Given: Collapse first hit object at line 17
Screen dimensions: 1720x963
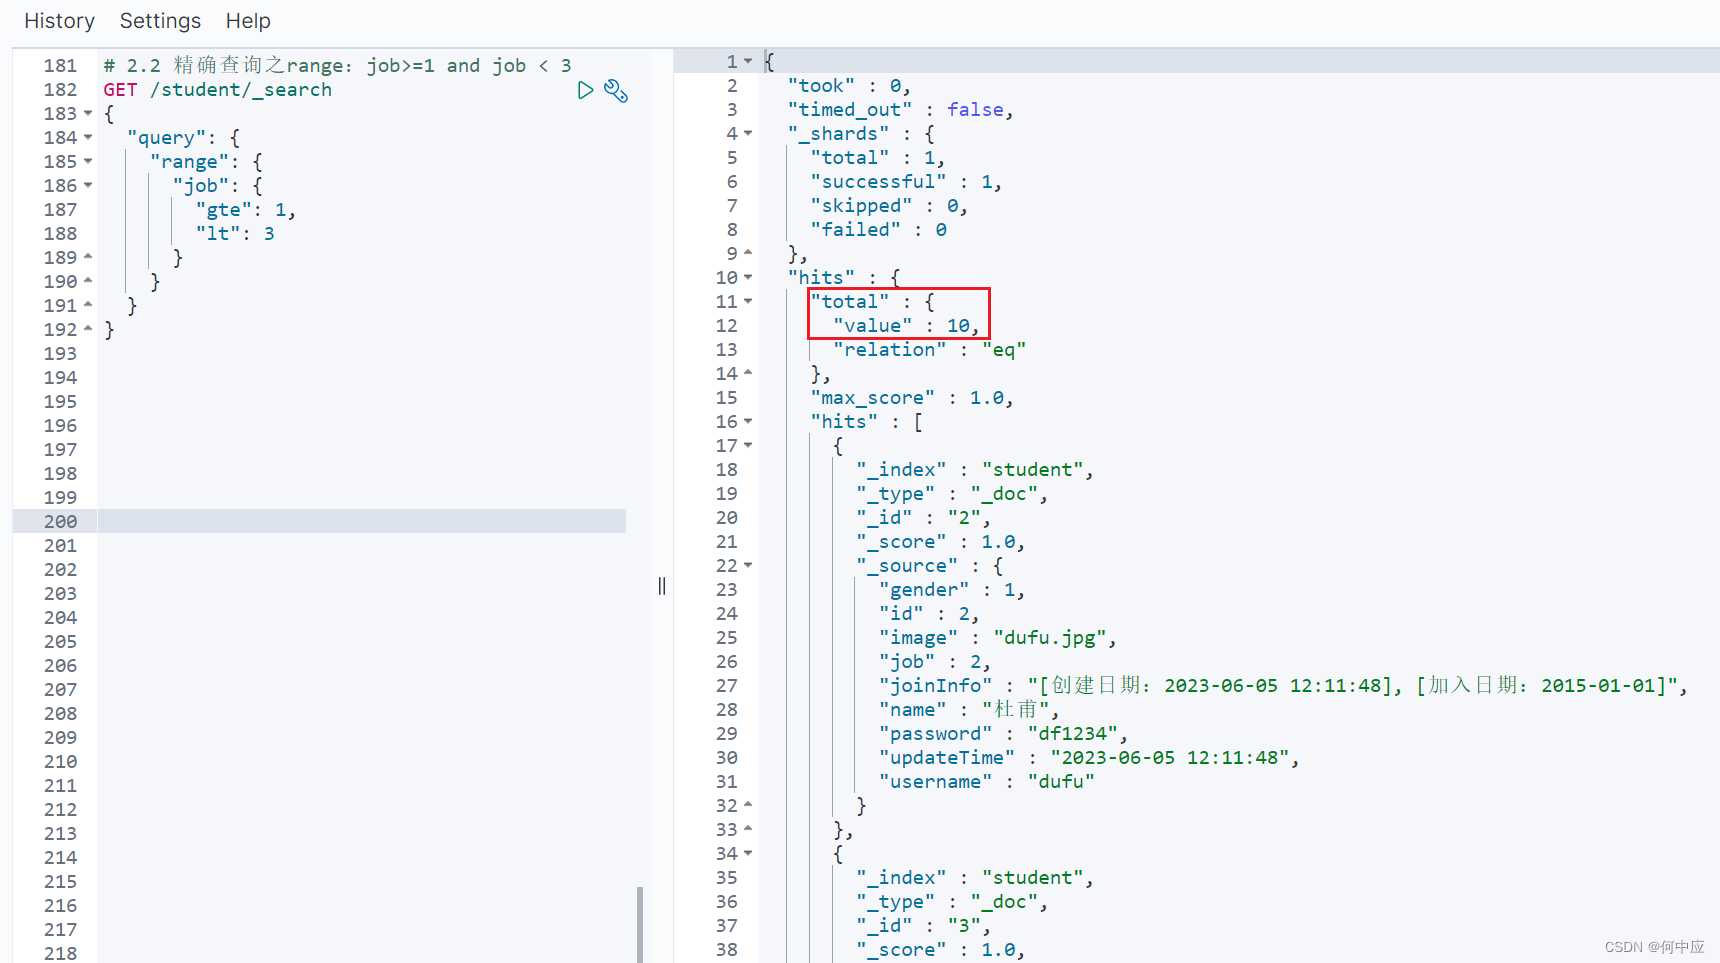Looking at the screenshot, I should point(748,445).
